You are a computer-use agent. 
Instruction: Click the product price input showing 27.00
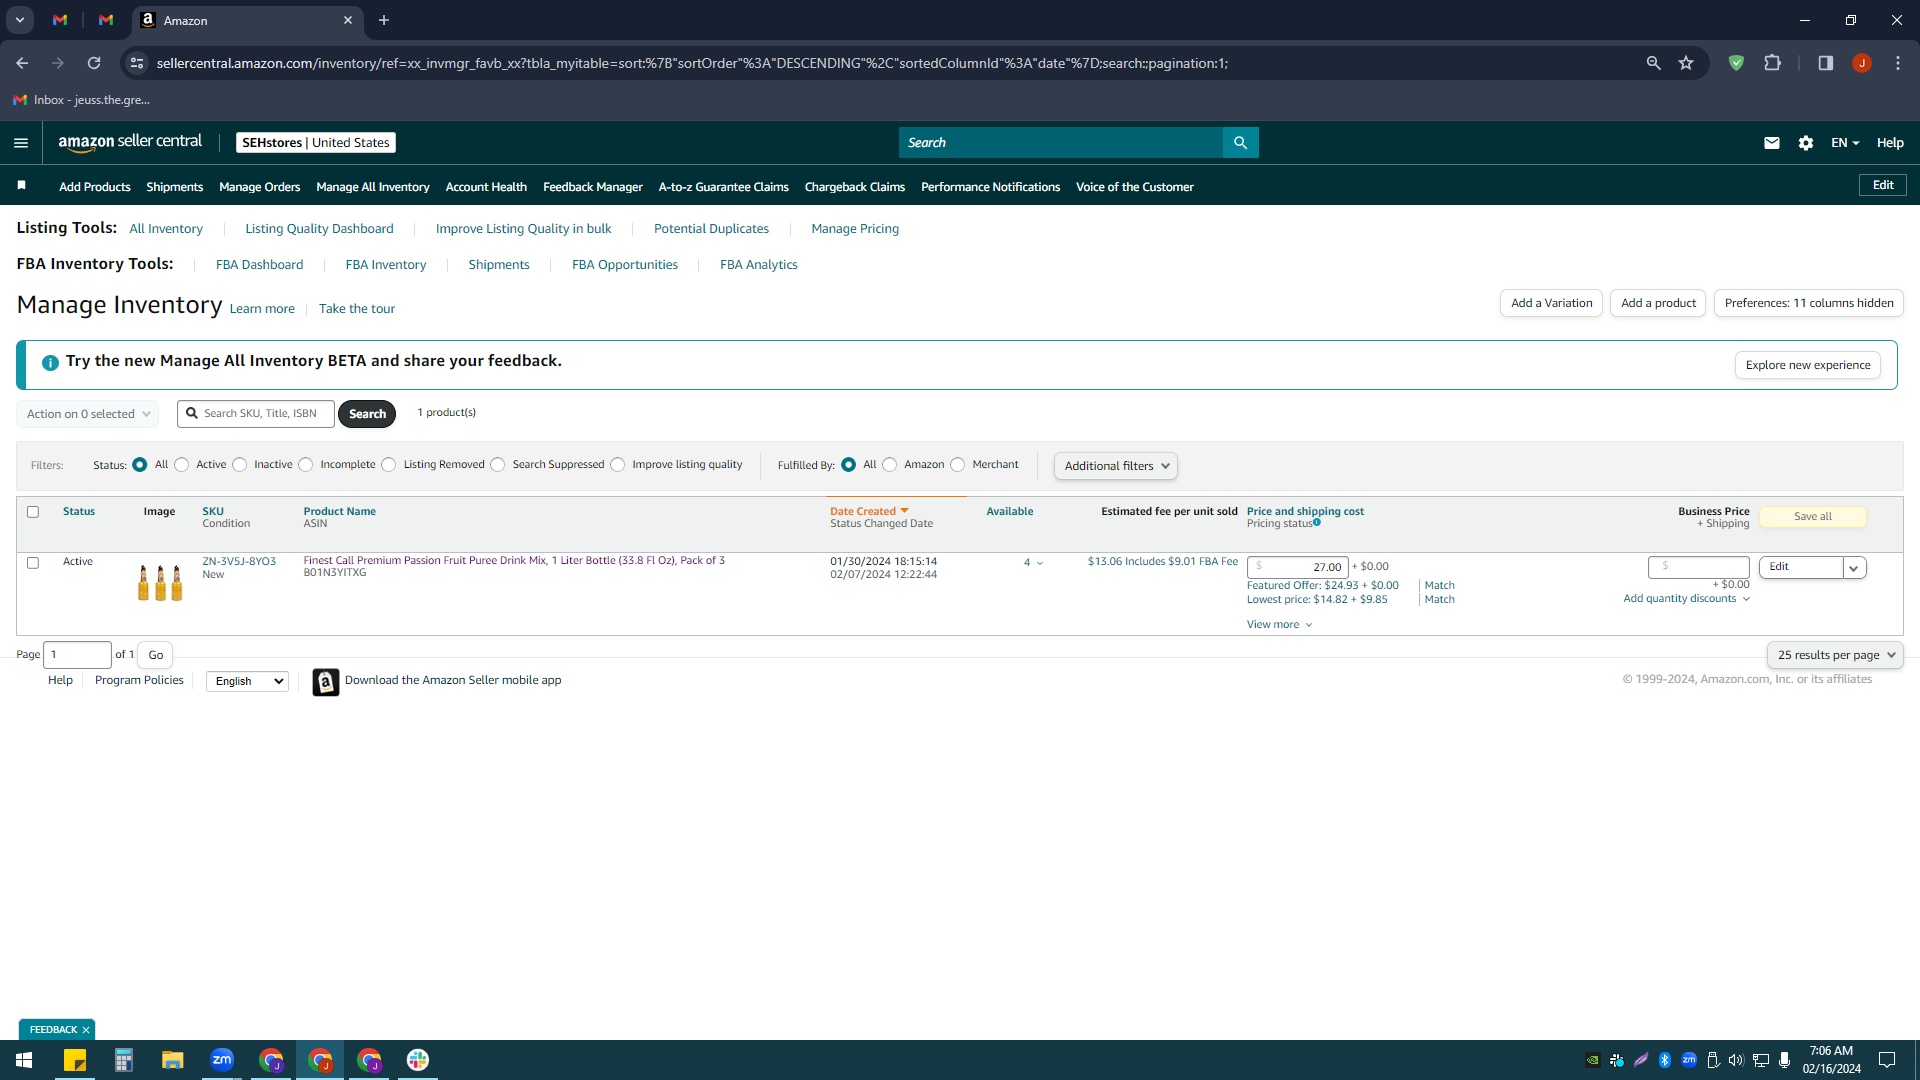click(1298, 567)
